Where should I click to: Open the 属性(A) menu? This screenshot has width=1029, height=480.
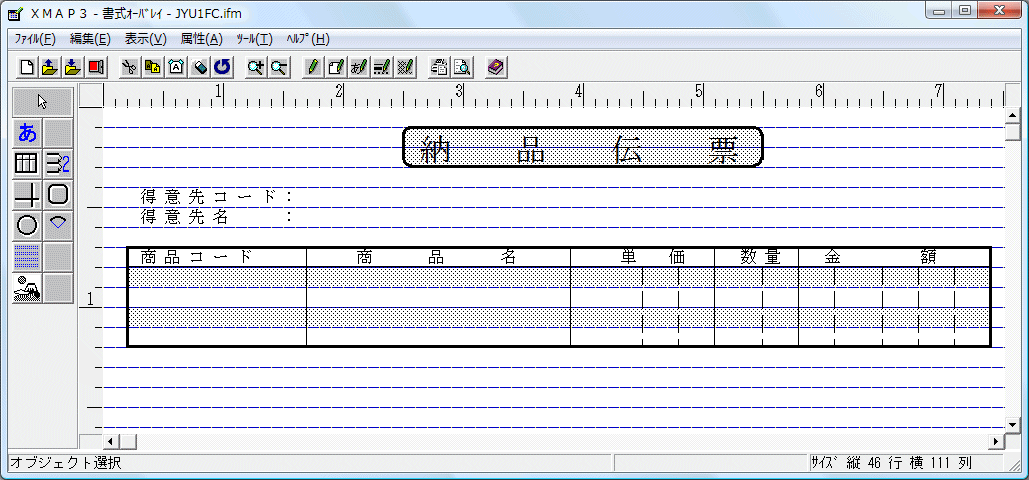[x=201, y=39]
